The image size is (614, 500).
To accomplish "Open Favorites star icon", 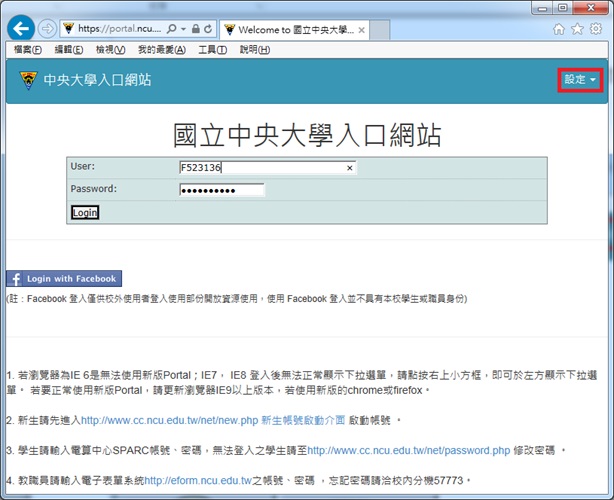I will [577, 29].
